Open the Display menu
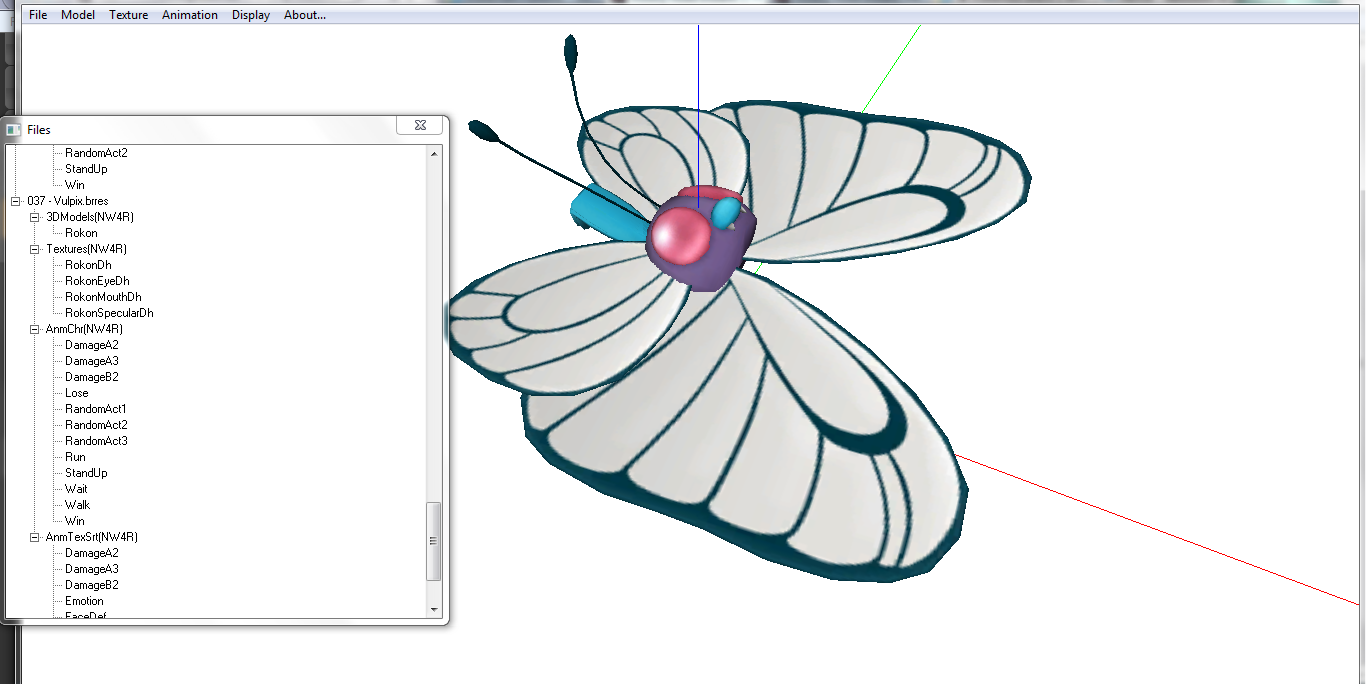This screenshot has height=684, width=1366. (251, 15)
